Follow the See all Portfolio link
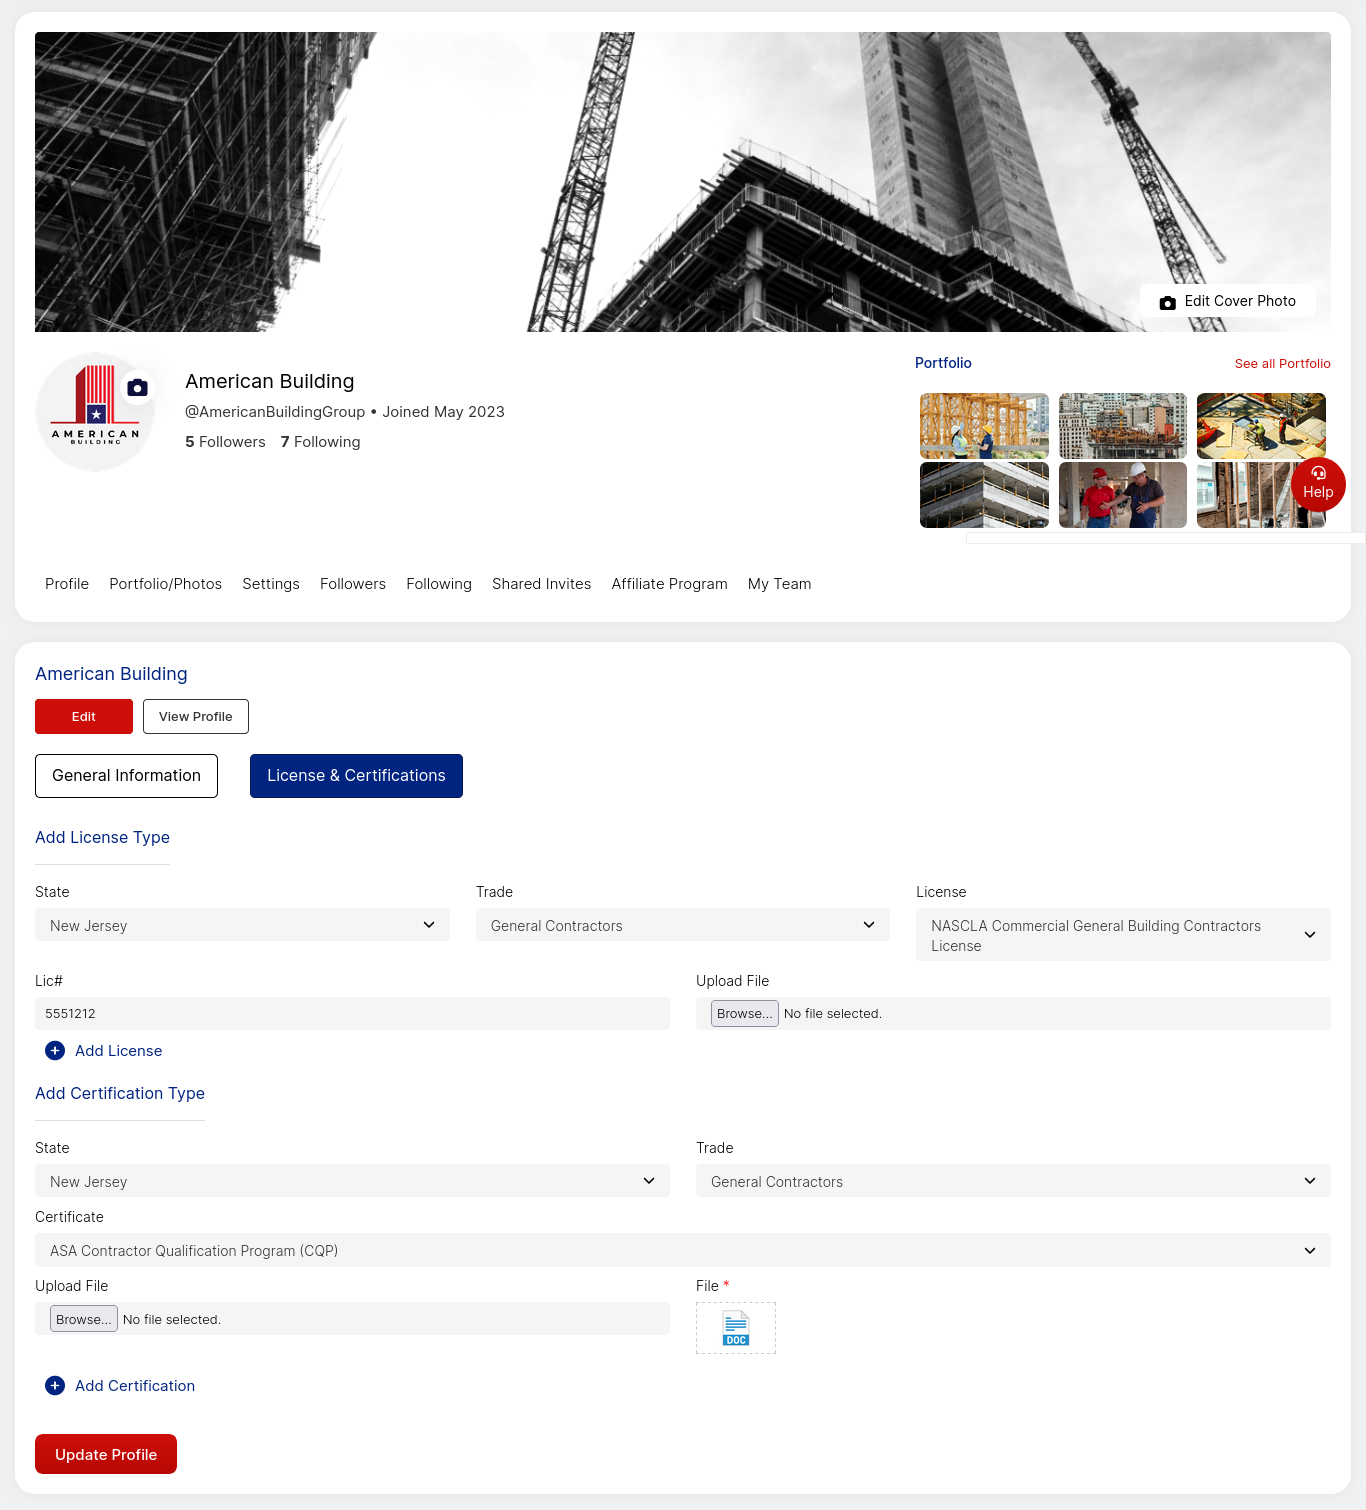The height and width of the screenshot is (1510, 1366). [1283, 363]
